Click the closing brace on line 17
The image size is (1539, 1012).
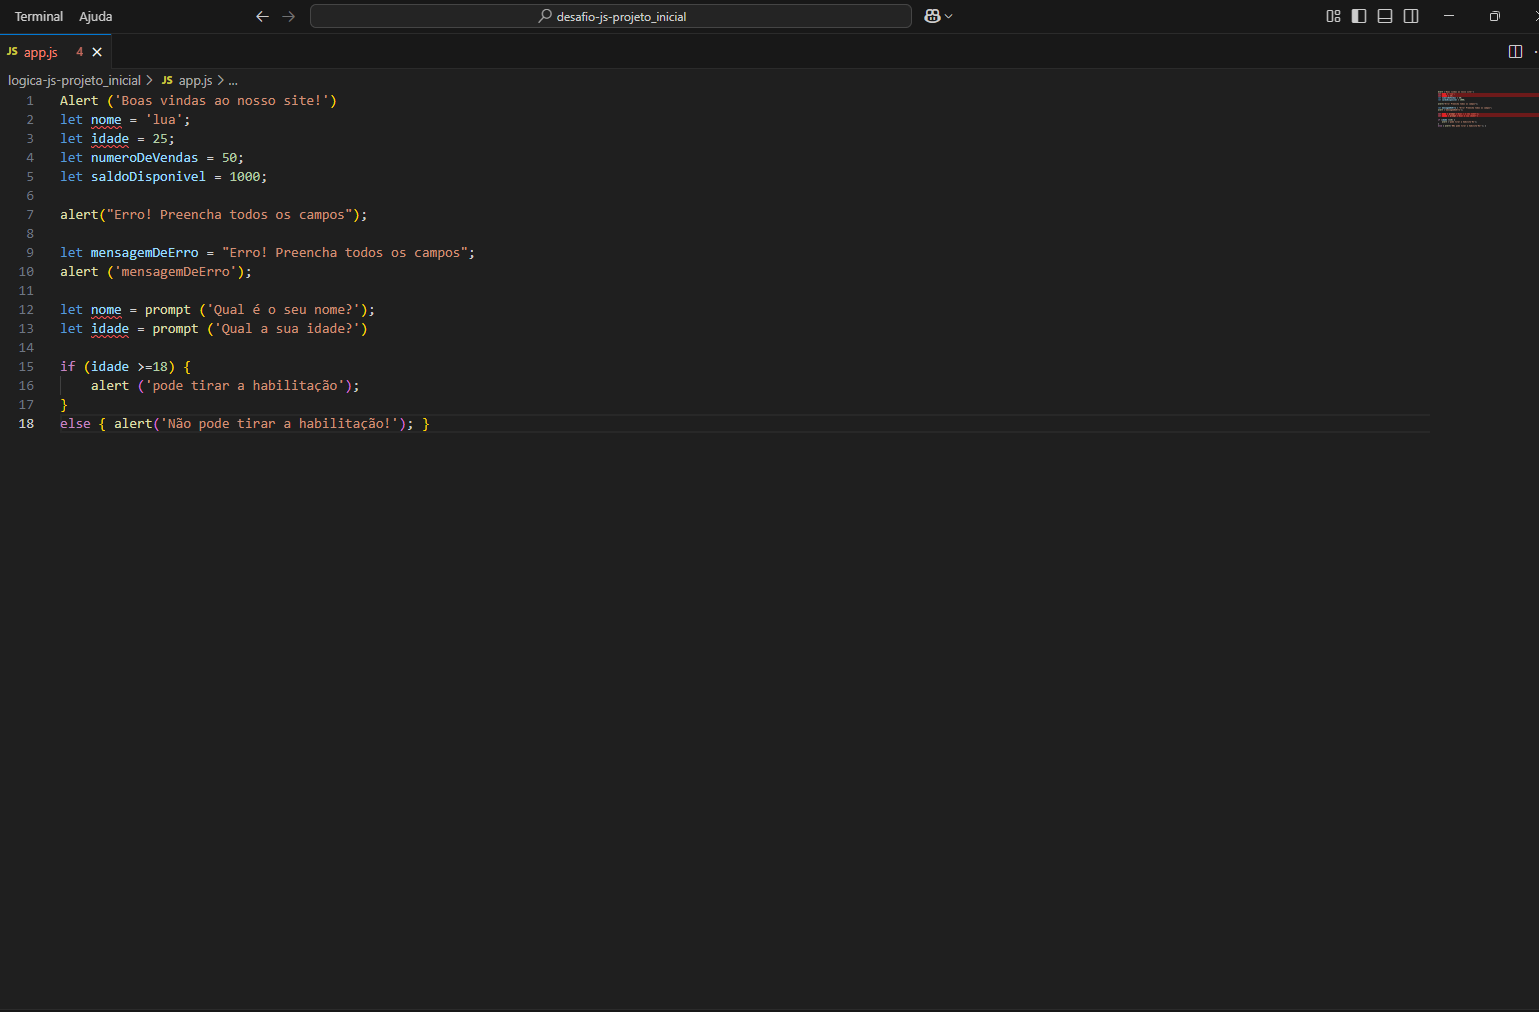click(64, 404)
